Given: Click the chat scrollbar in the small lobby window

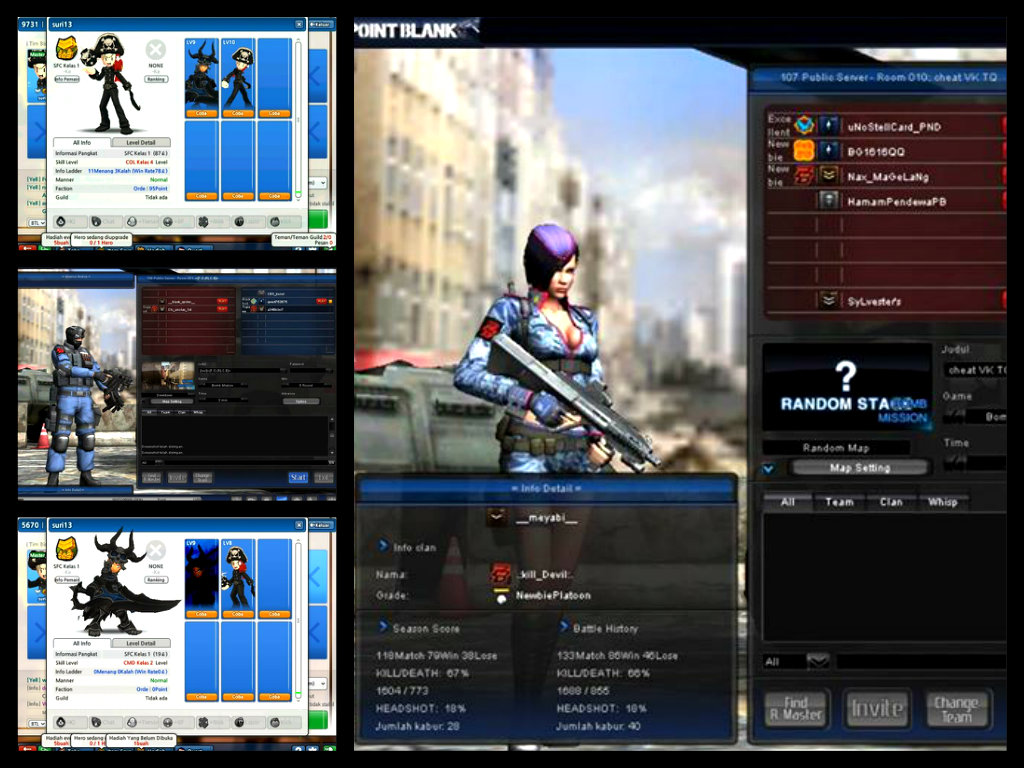Looking at the screenshot, I should coord(331,438).
